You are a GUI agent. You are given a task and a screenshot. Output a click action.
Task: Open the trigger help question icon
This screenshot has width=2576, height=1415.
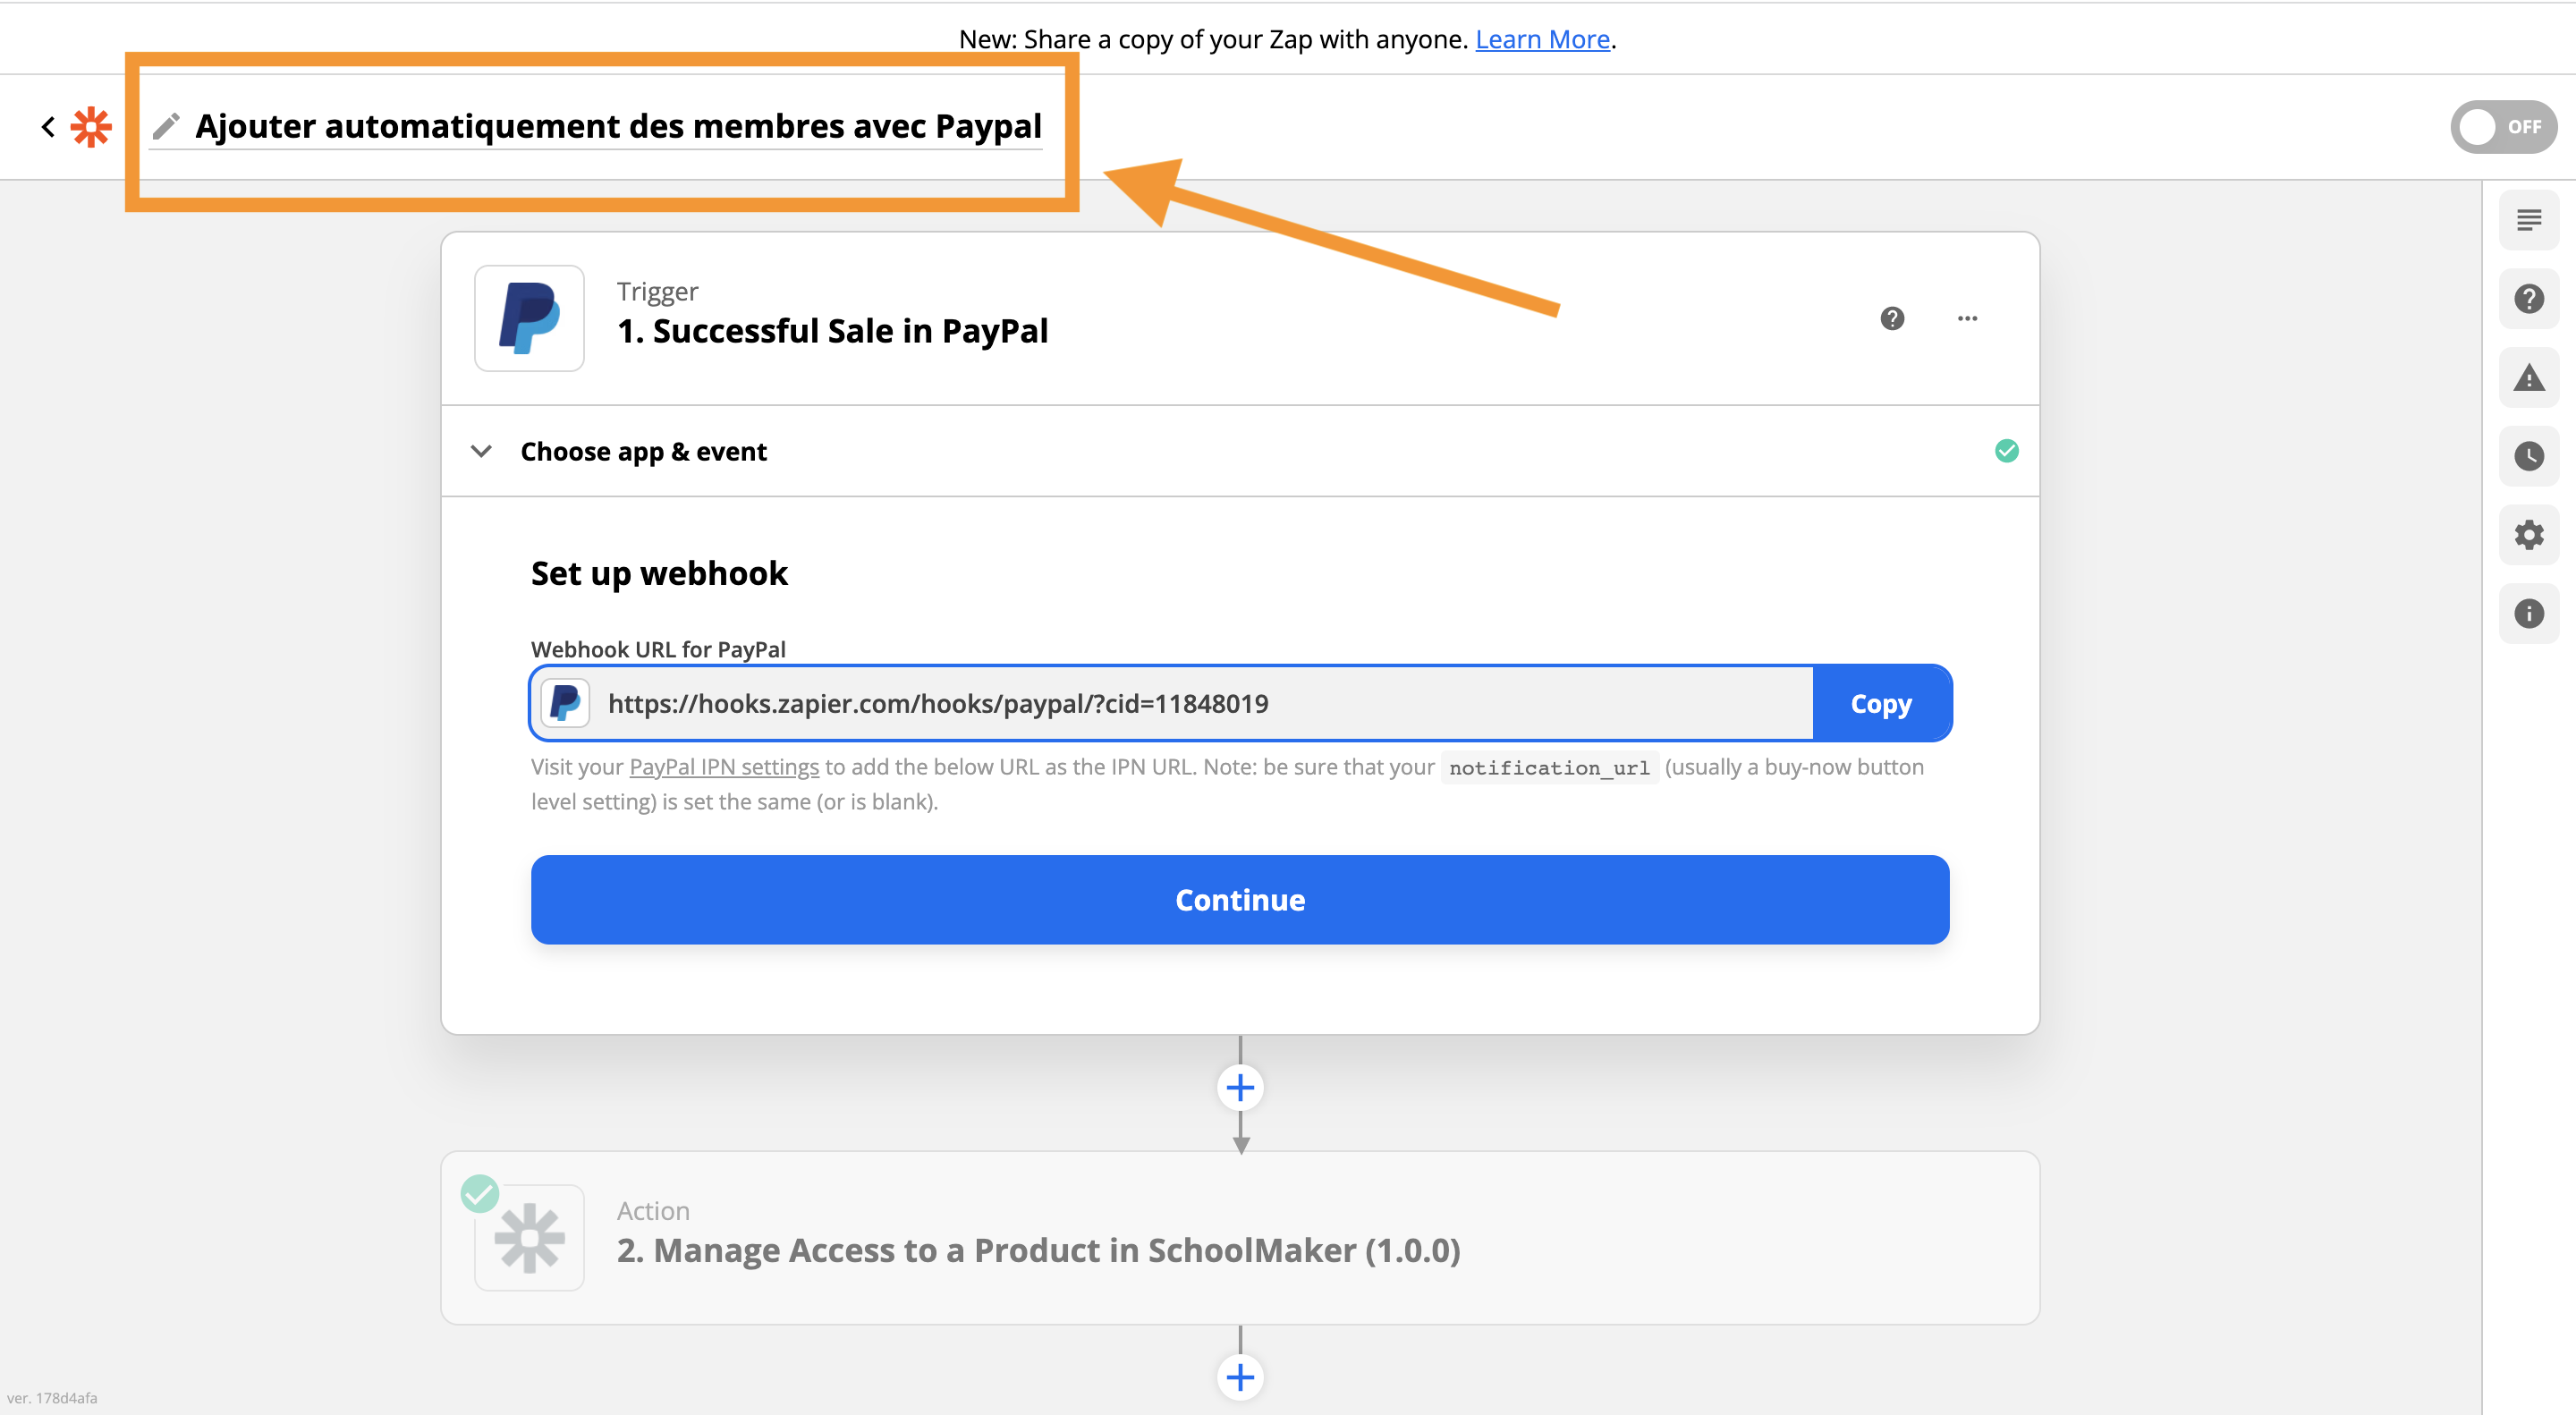pos(1891,318)
